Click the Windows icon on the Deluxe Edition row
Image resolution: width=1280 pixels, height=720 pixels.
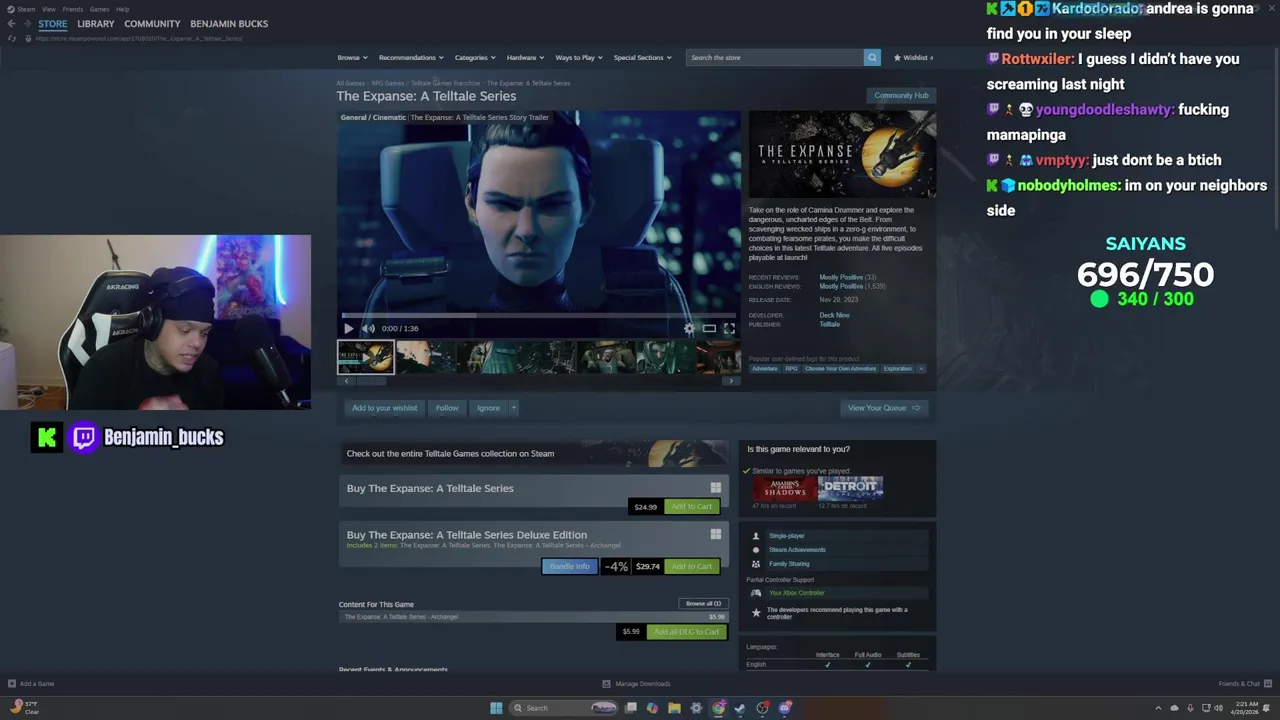coord(715,534)
